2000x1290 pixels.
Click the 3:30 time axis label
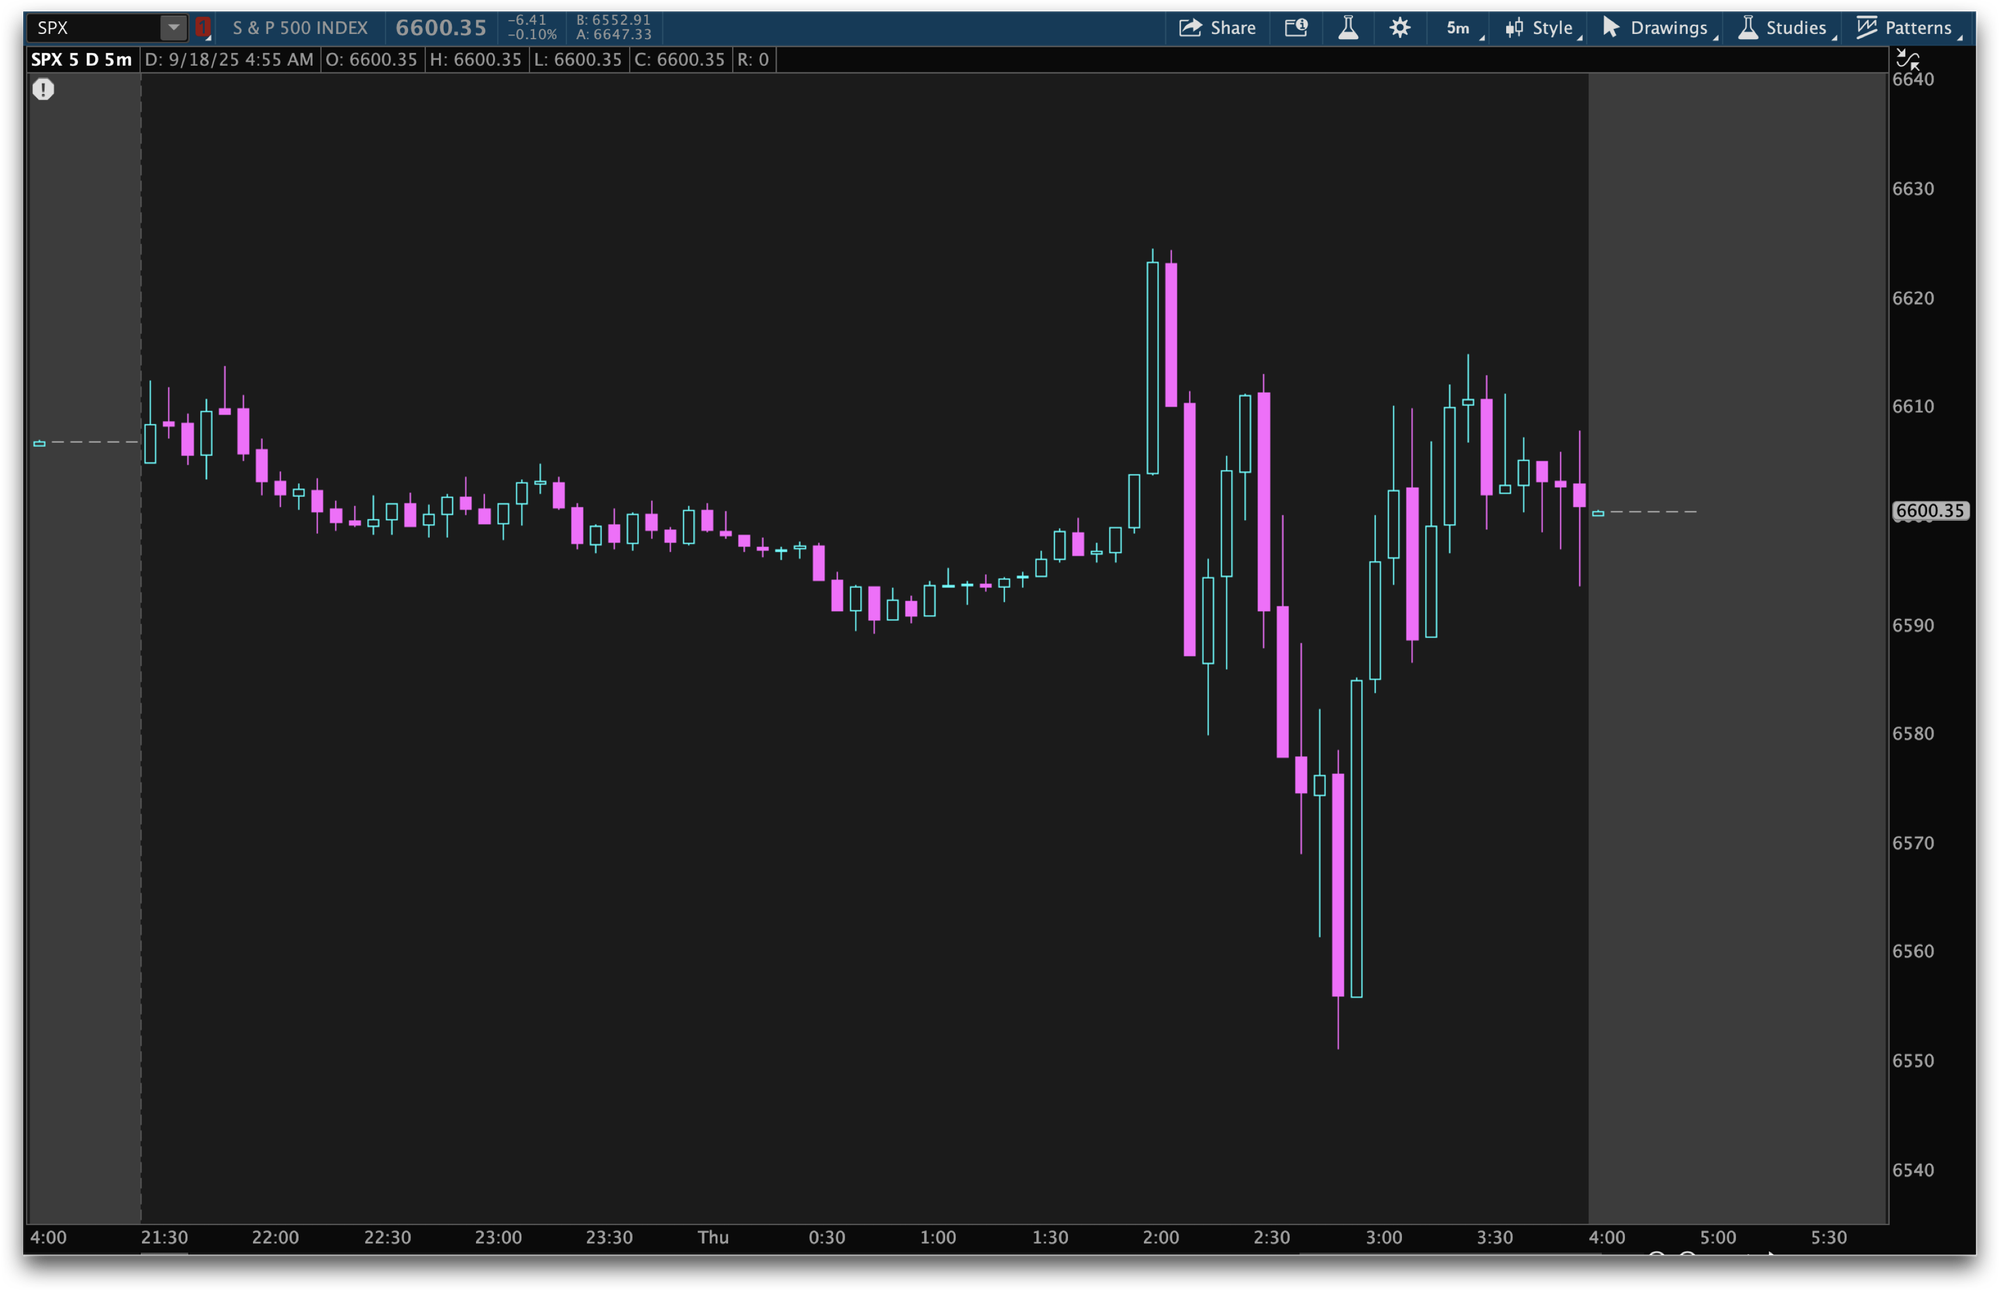coord(1495,1237)
